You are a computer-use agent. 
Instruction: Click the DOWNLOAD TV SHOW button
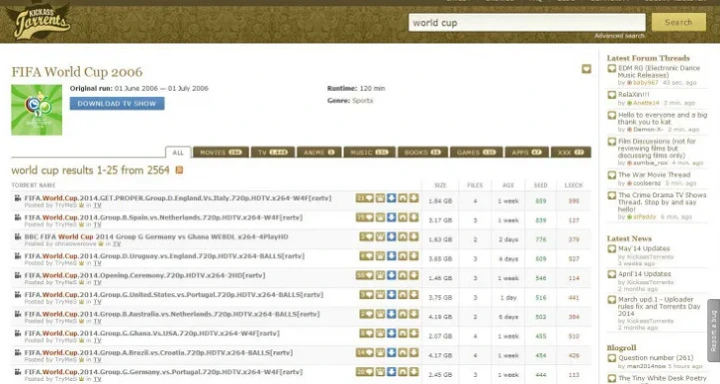click(117, 104)
